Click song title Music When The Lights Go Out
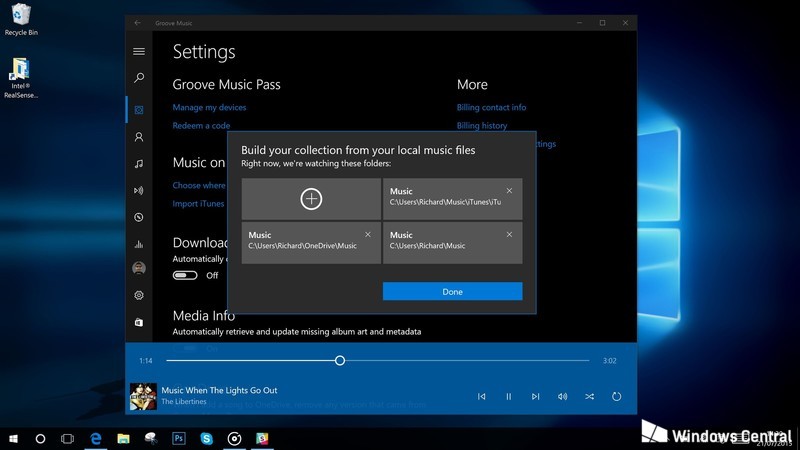Viewport: 800px width, 450px height. pos(219,390)
